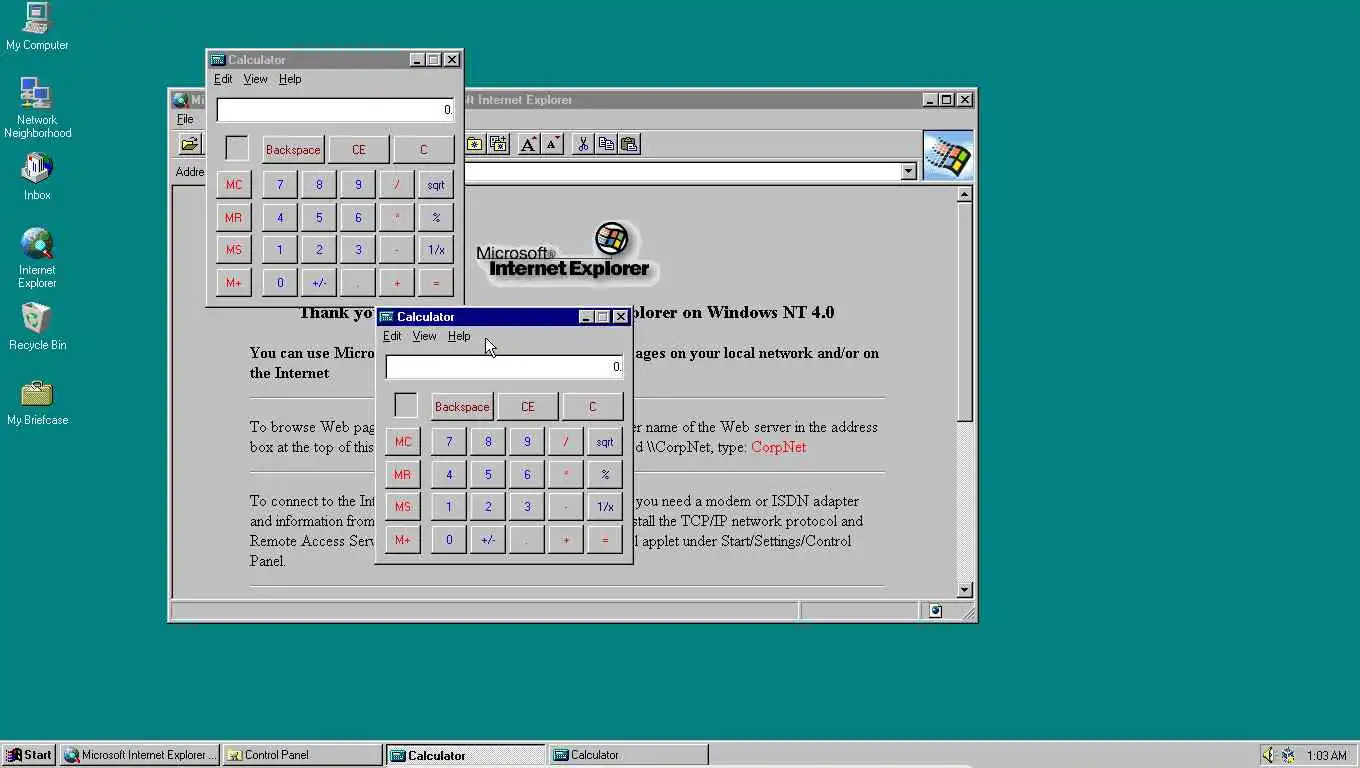The height and width of the screenshot is (768, 1360).
Task: Click M+ in the inactive Calculator window
Action: coord(234,283)
